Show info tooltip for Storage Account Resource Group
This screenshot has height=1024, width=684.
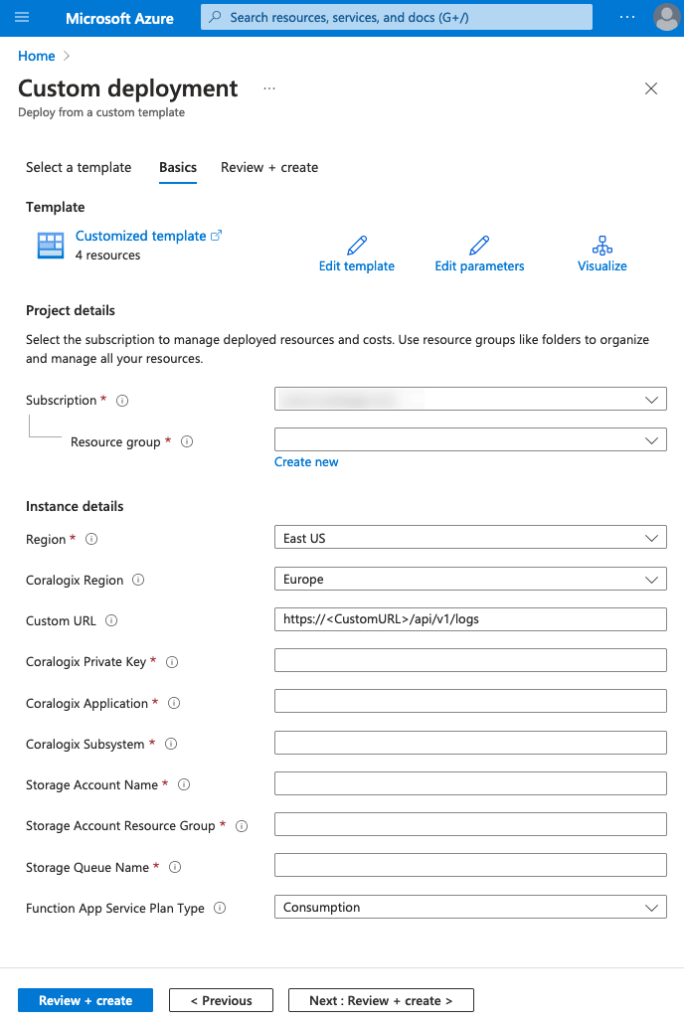[242, 825]
